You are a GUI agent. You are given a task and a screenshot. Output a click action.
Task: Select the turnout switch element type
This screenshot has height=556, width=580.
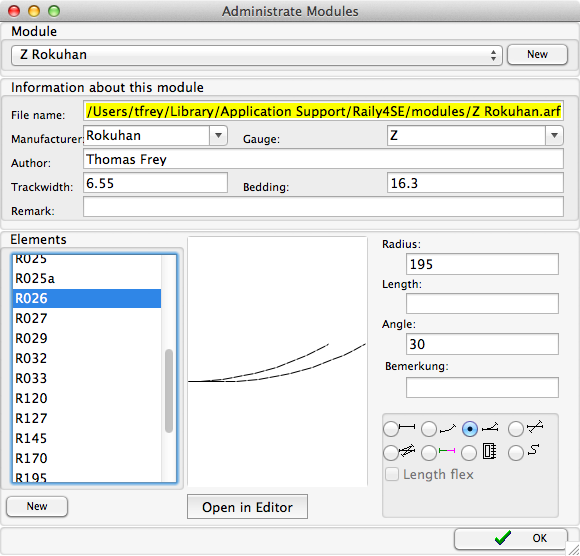point(470,429)
